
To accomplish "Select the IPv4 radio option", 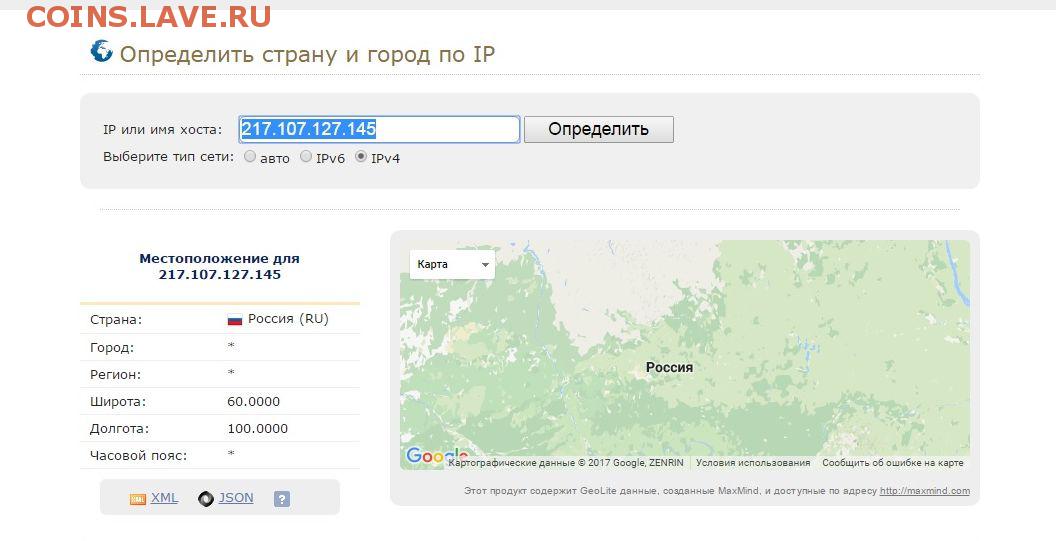I will (361, 157).
